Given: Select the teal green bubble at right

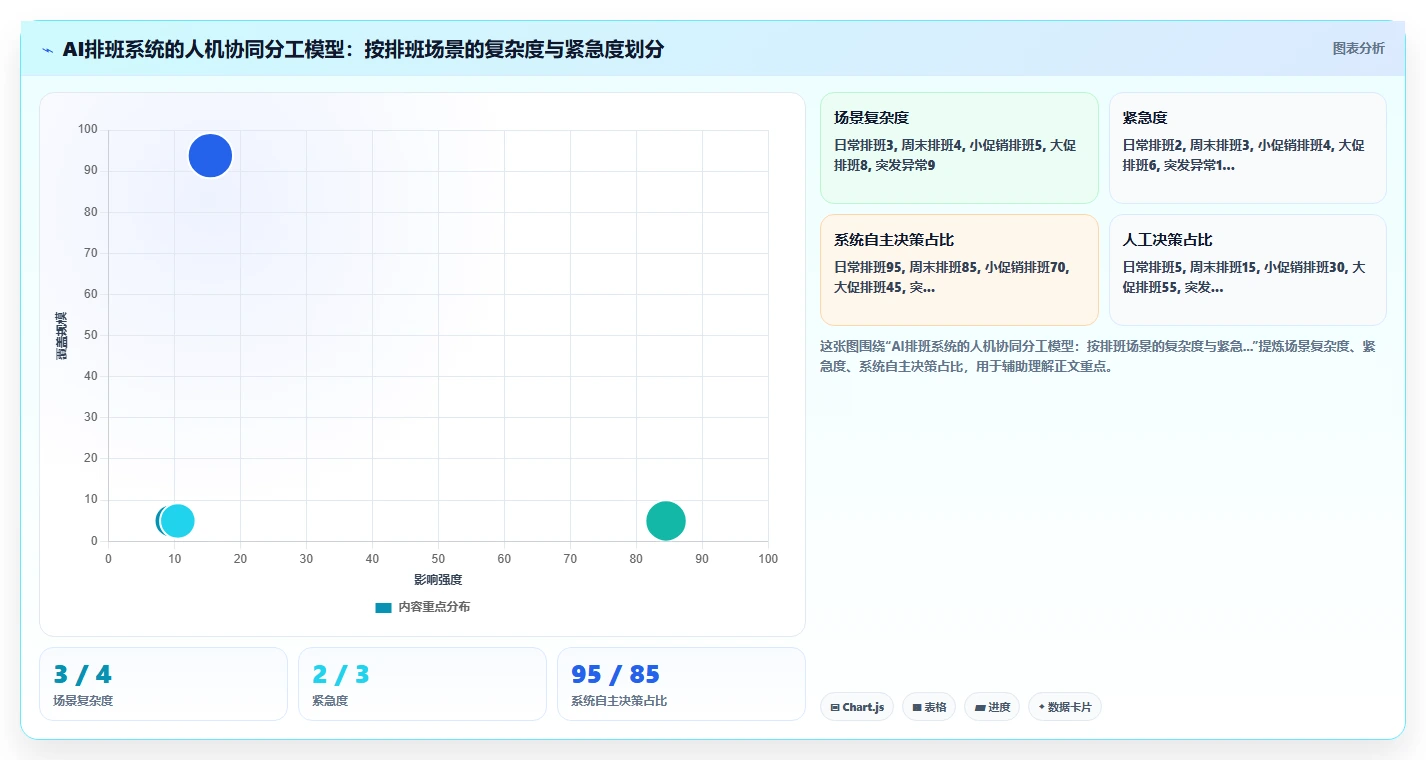Looking at the screenshot, I should pos(665,520).
